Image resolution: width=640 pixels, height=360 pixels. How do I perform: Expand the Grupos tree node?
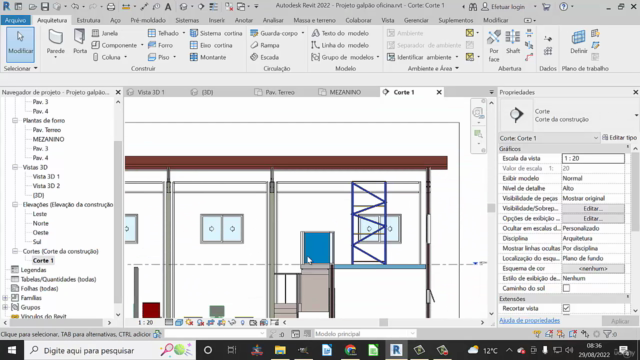click(5, 307)
